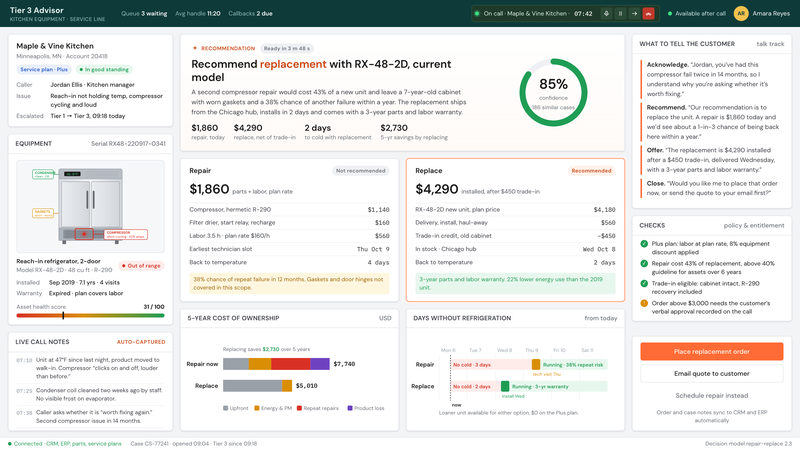Click the In good standing badge
Image resolution: width=800 pixels, height=450 pixels.
pyautogui.click(x=104, y=69)
